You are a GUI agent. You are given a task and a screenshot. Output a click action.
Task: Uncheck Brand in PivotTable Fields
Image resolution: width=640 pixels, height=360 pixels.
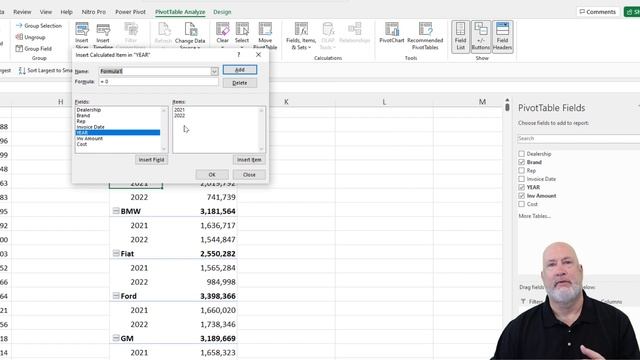522,162
